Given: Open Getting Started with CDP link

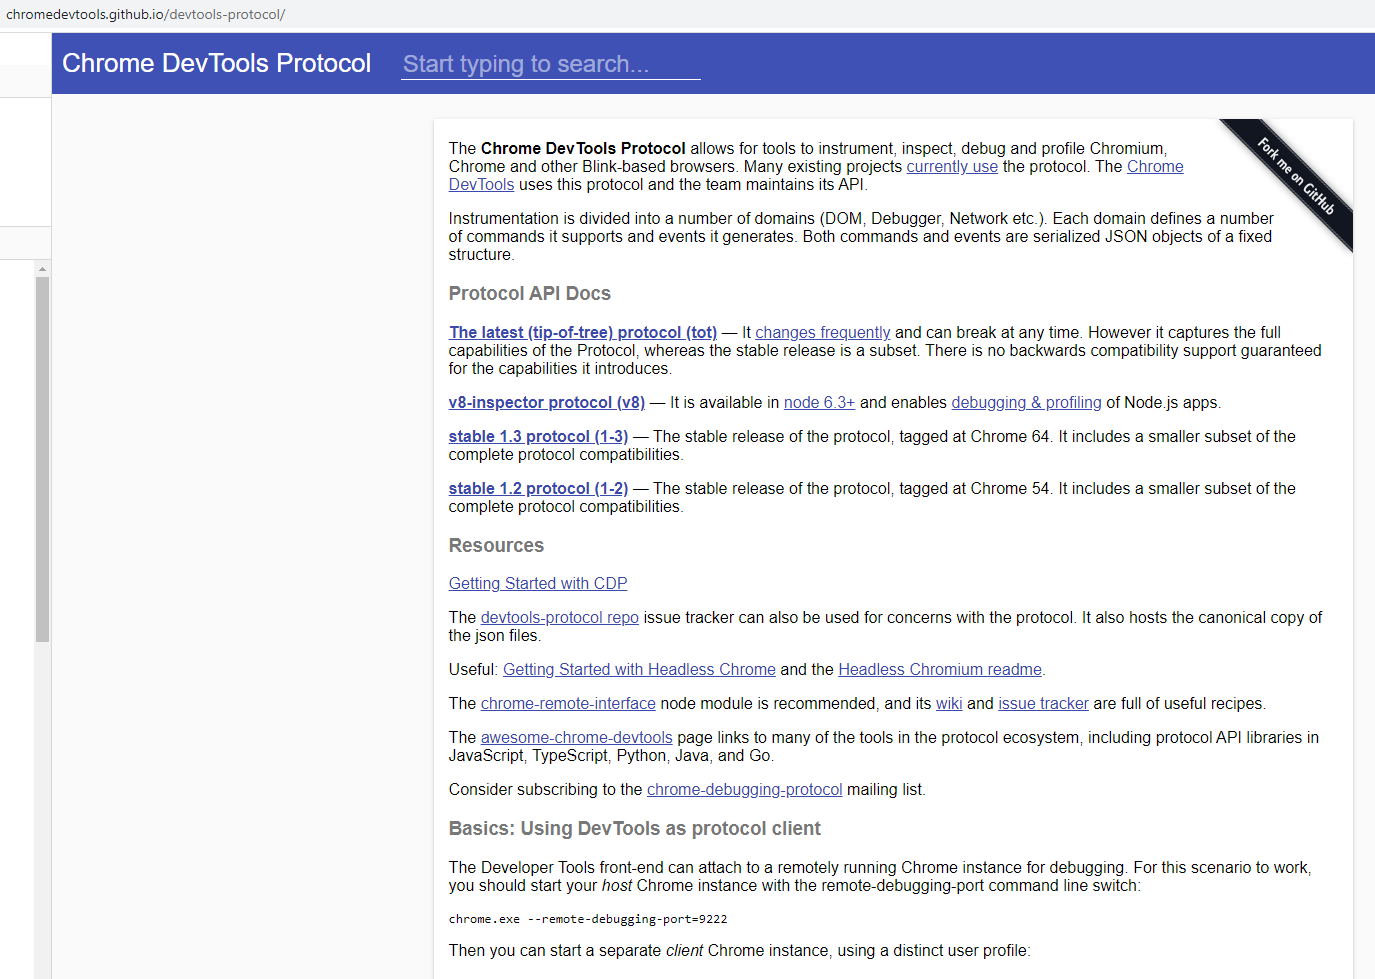Looking at the screenshot, I should click(x=538, y=584).
